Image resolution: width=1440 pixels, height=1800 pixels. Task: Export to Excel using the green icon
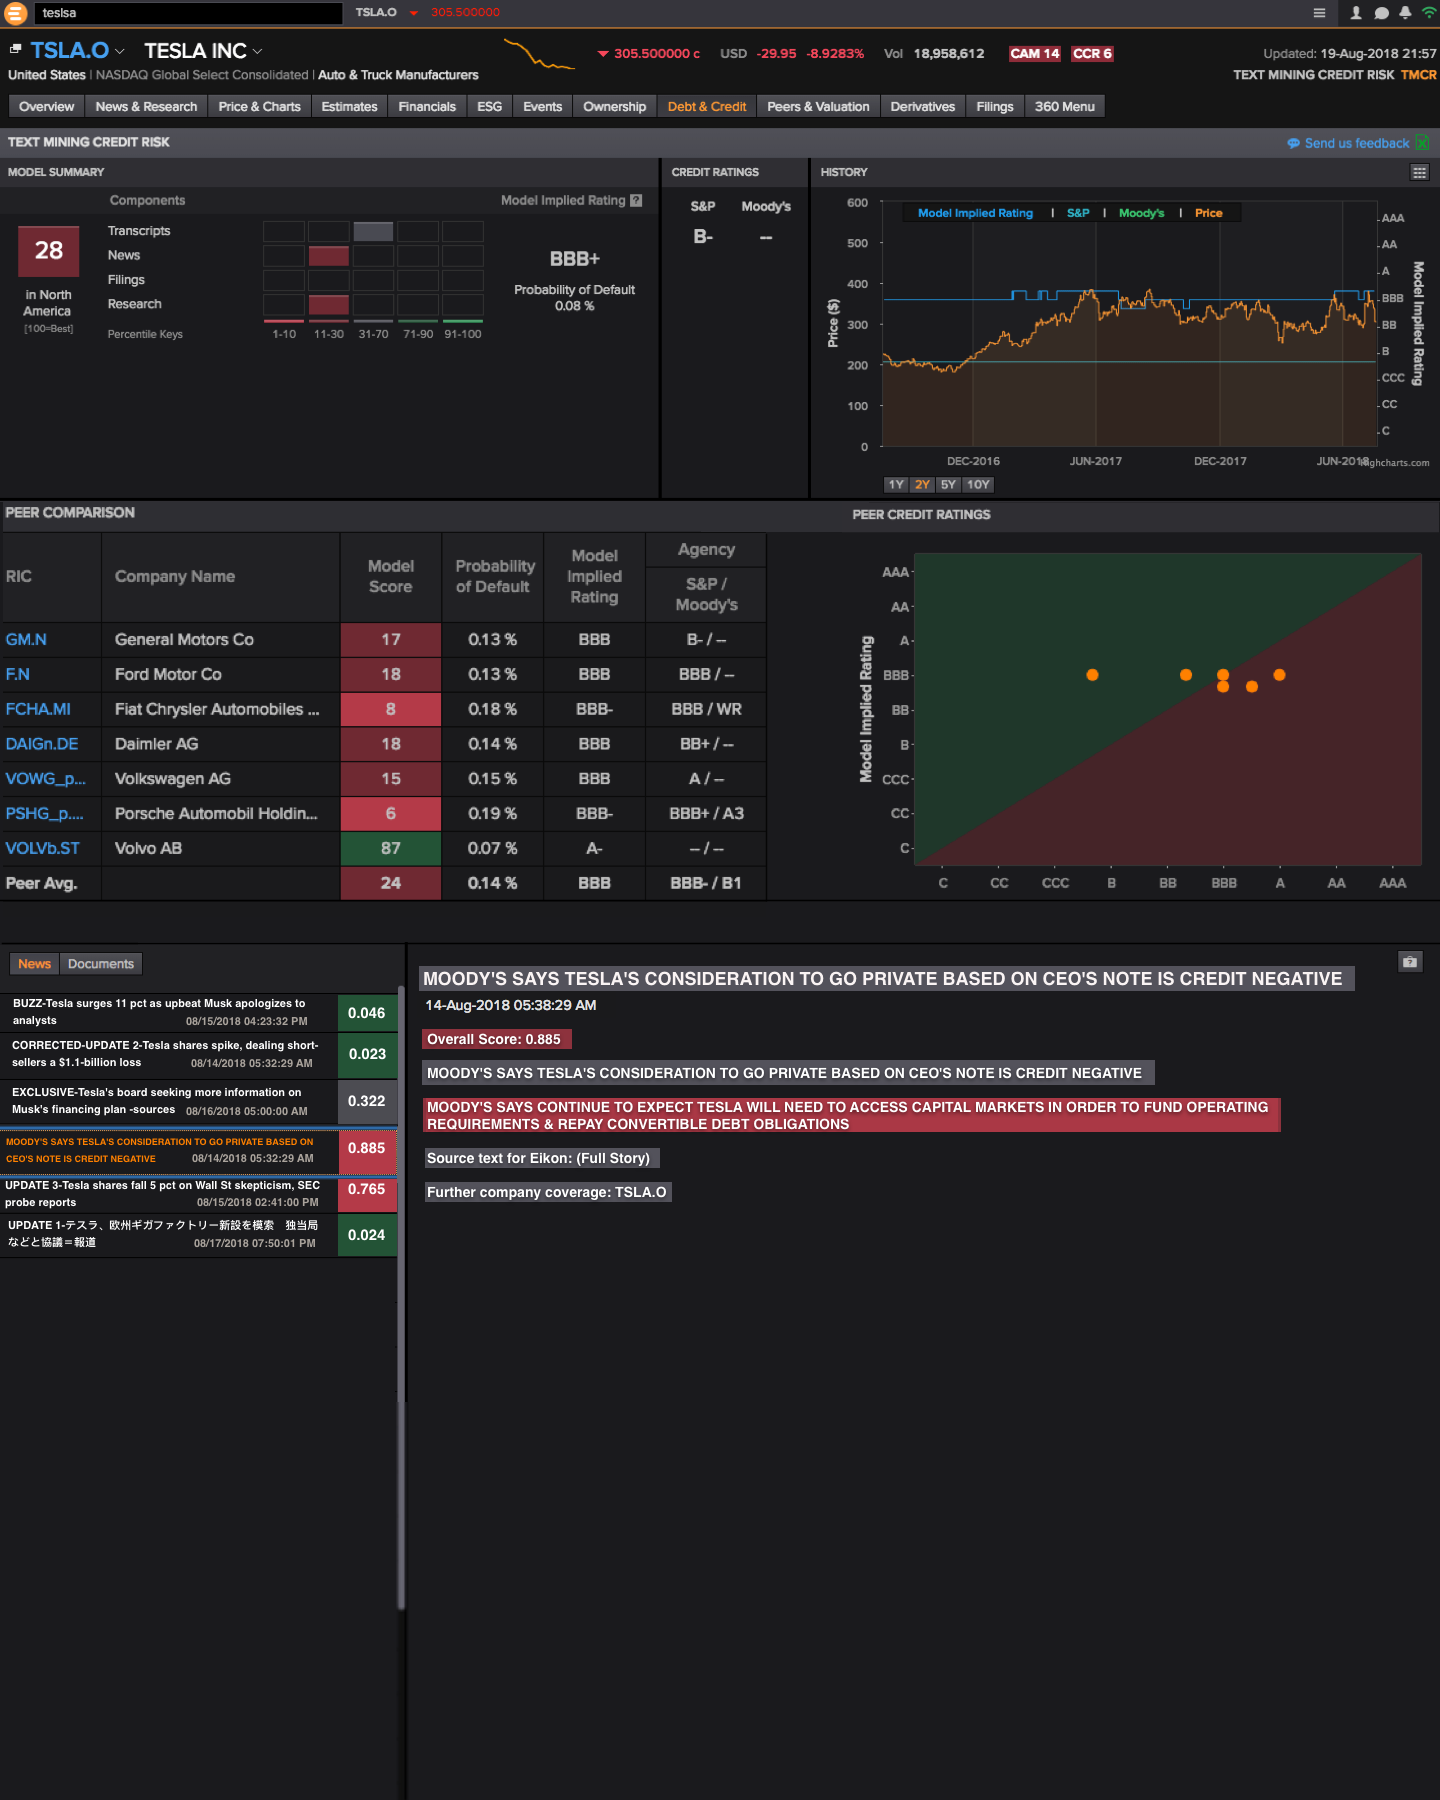pyautogui.click(x=1422, y=143)
